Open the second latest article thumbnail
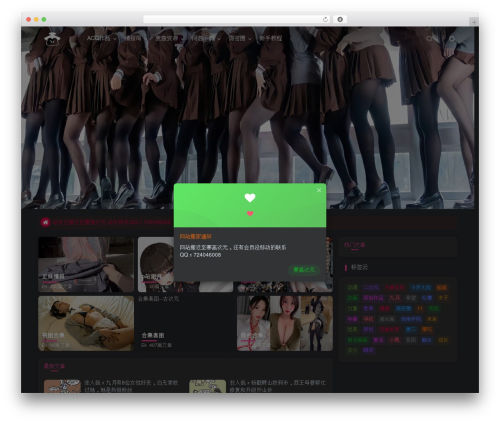The image size is (500, 423). click(207, 386)
